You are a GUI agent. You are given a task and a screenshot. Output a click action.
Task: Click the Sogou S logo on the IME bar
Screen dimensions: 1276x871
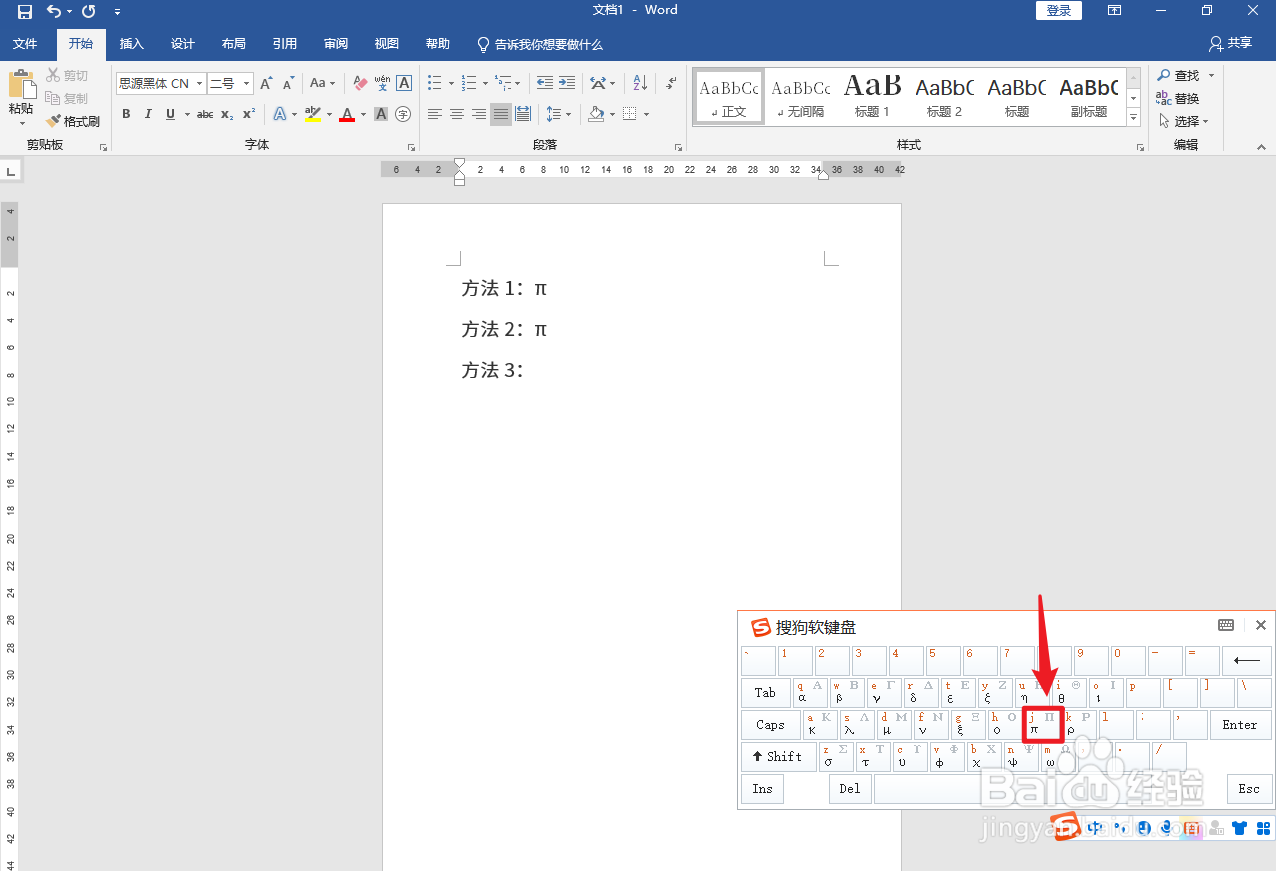click(x=1065, y=826)
